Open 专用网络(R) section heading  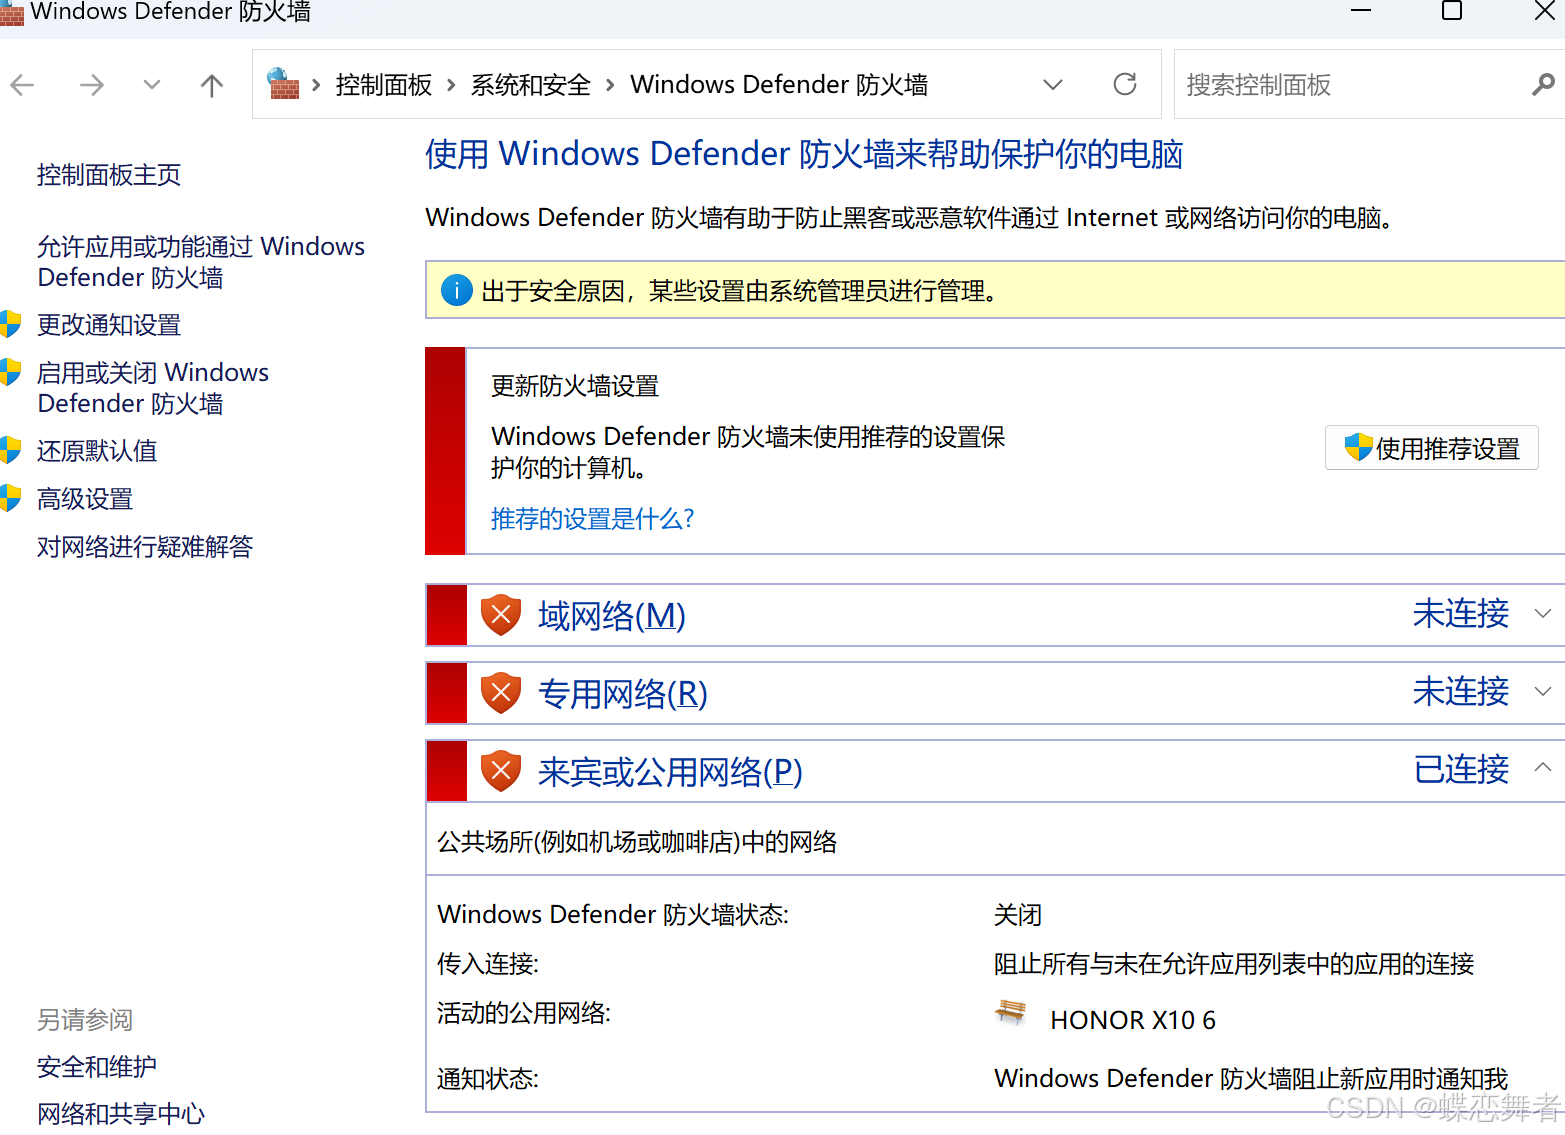click(622, 694)
